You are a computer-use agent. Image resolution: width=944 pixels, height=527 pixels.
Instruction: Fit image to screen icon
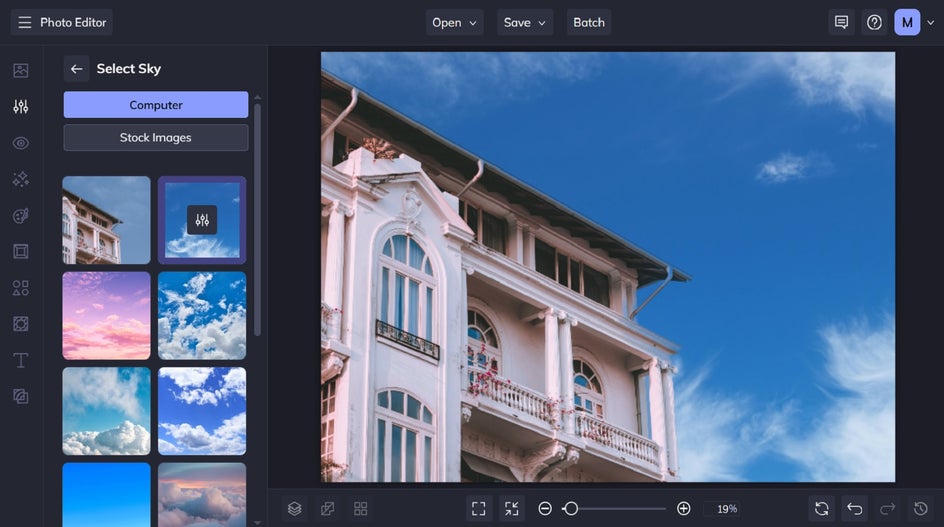pyautogui.click(x=479, y=509)
